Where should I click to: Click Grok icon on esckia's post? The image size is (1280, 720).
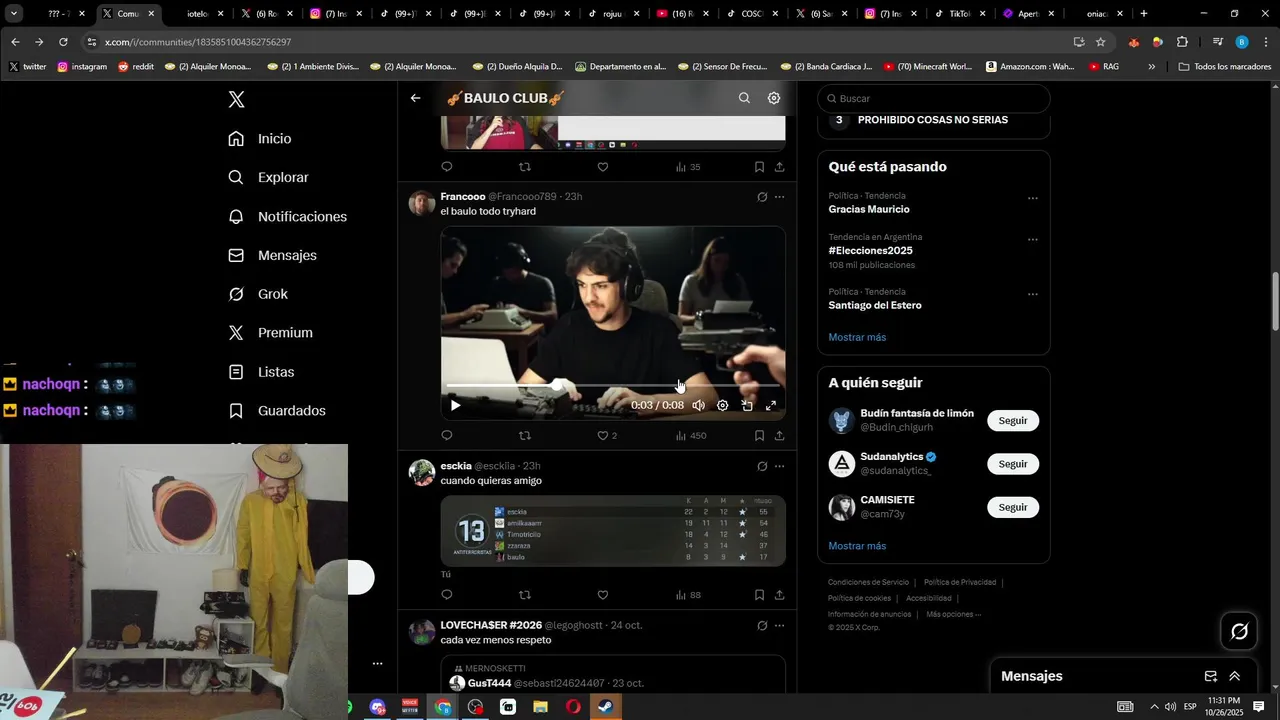(x=762, y=466)
